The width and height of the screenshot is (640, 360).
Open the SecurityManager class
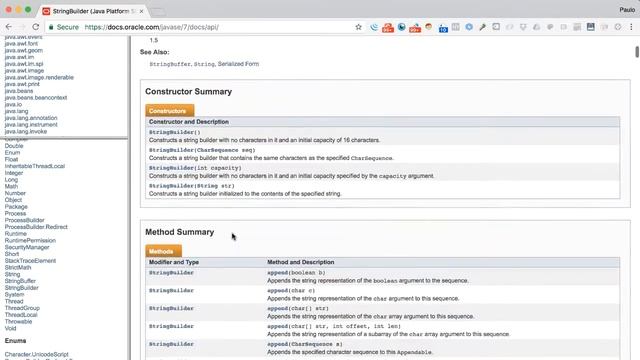(x=27, y=247)
